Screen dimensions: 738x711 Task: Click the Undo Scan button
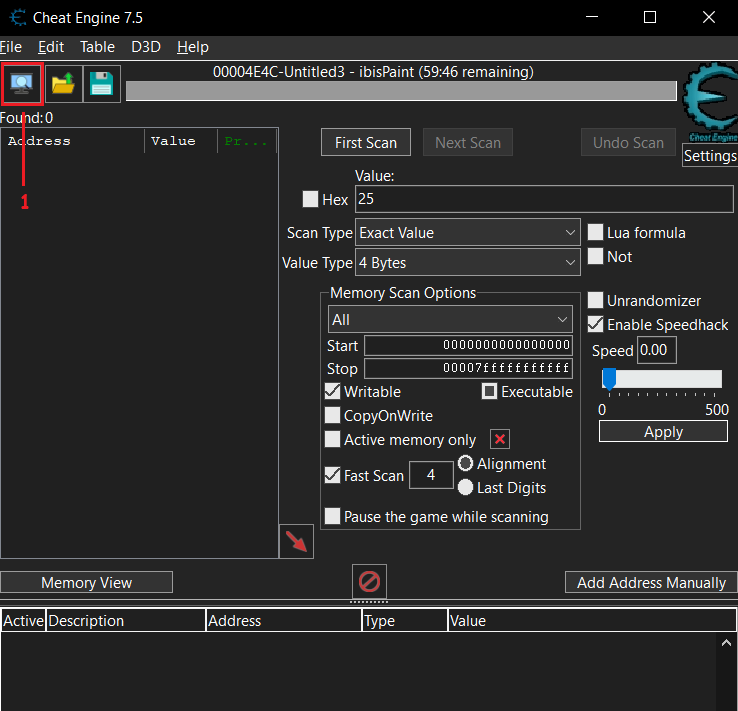coord(628,142)
